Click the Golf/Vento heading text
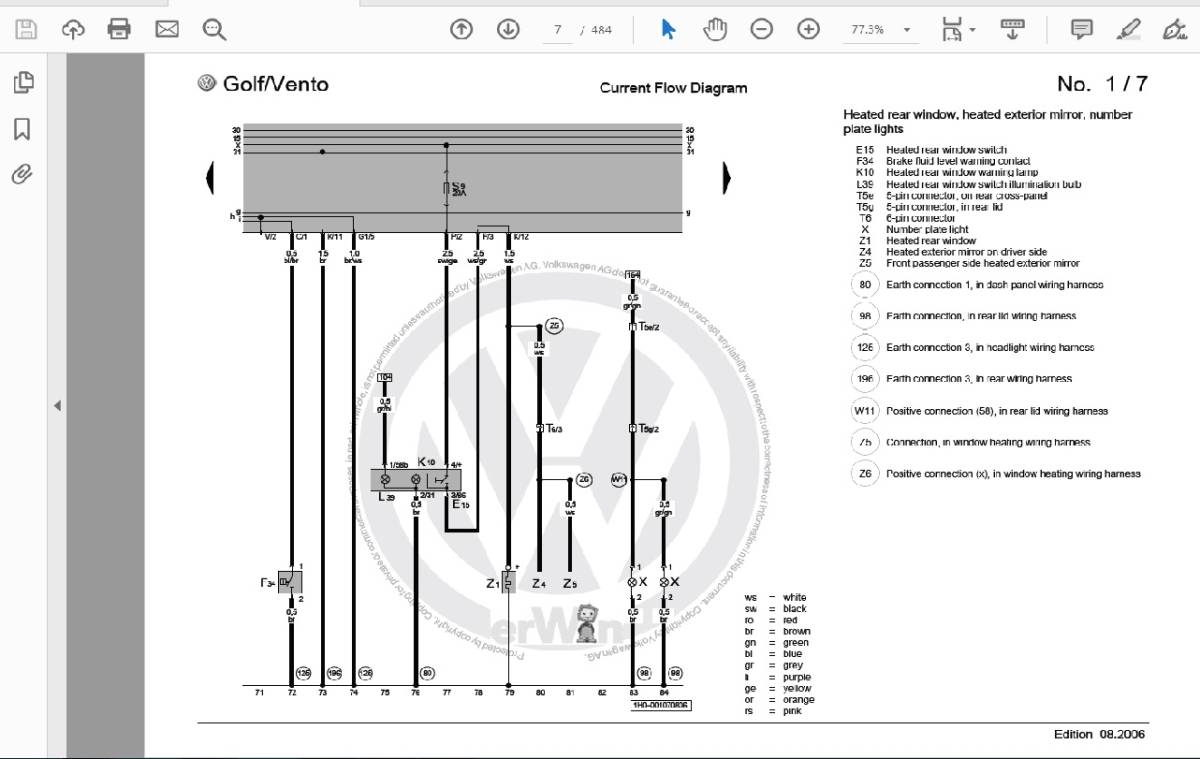This screenshot has height=759, width=1200. (x=275, y=84)
